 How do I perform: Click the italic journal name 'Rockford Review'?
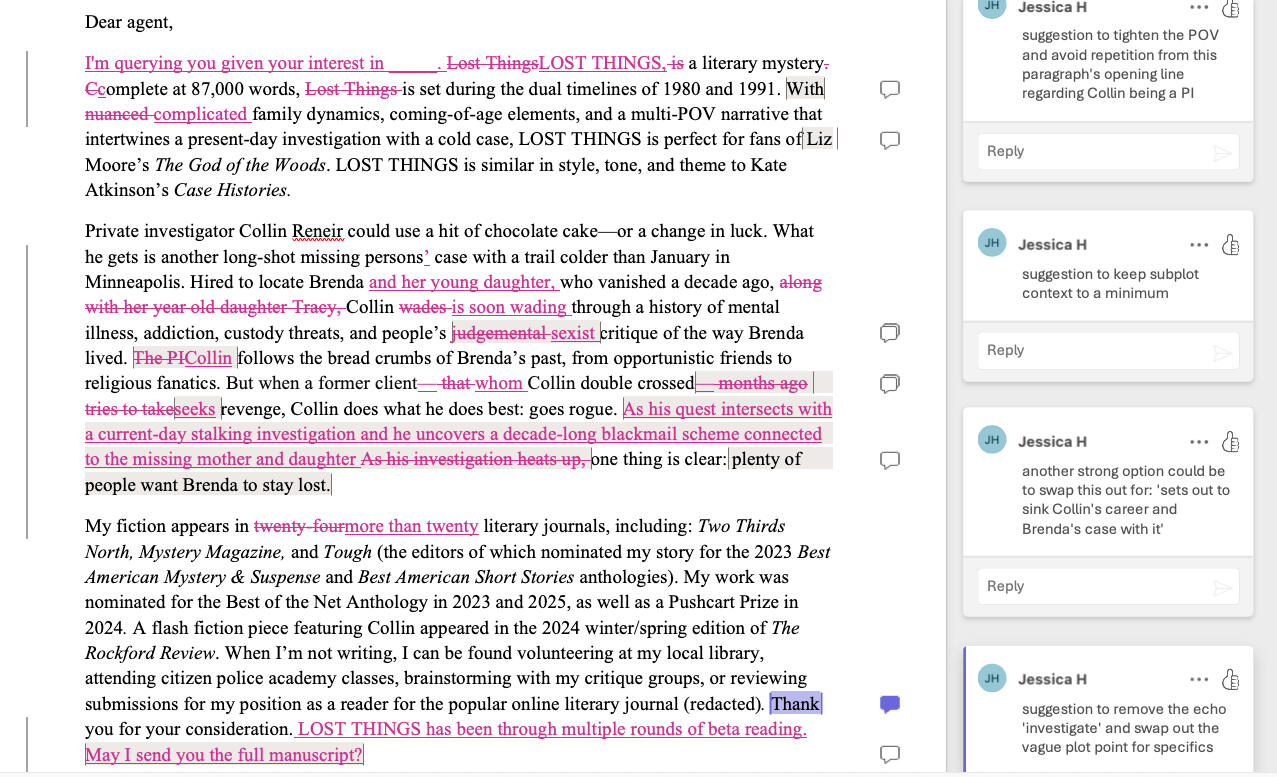point(150,653)
